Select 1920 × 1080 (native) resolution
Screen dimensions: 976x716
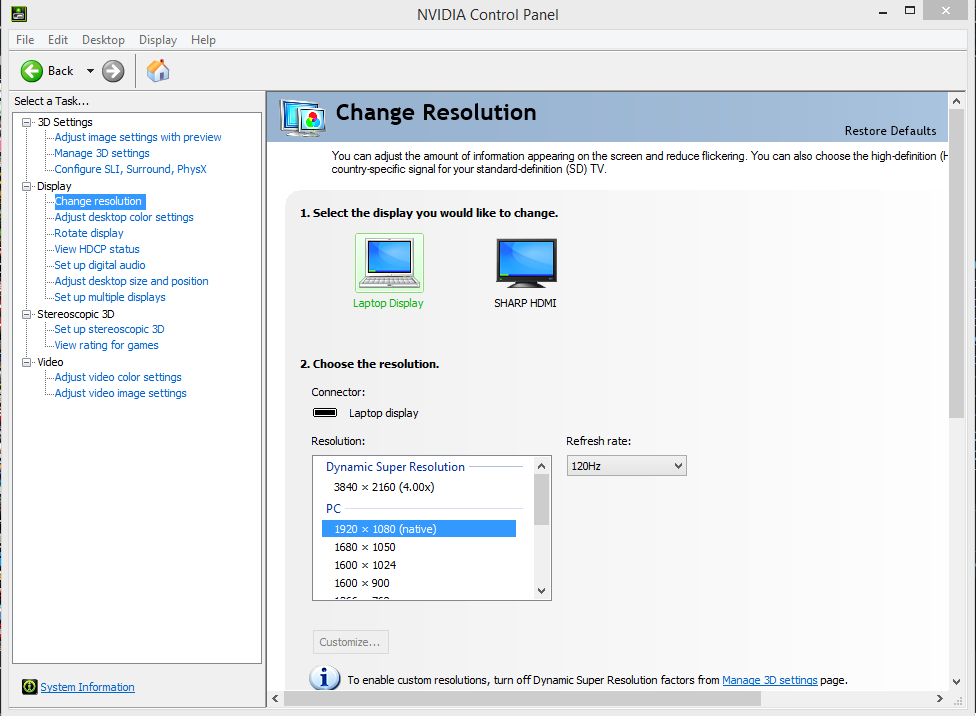419,529
